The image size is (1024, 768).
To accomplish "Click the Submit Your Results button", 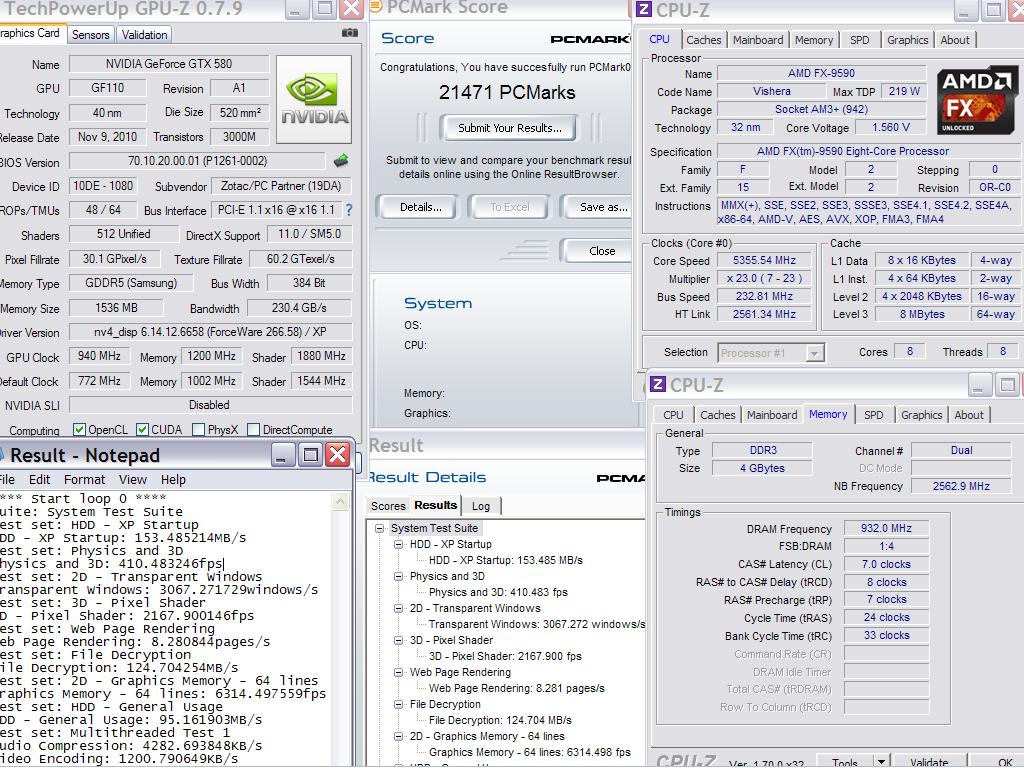I will click(509, 128).
